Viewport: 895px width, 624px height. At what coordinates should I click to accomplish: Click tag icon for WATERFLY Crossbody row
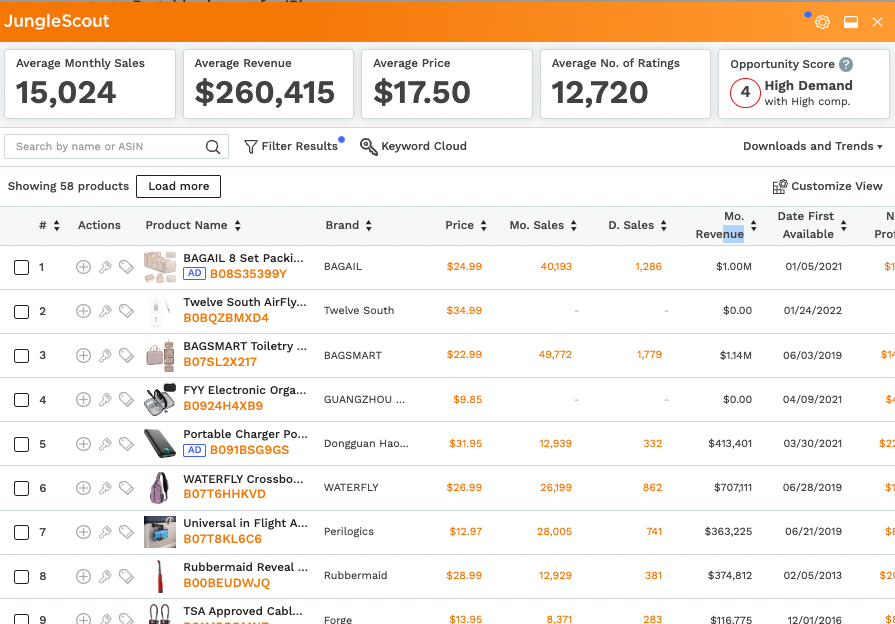[126, 488]
